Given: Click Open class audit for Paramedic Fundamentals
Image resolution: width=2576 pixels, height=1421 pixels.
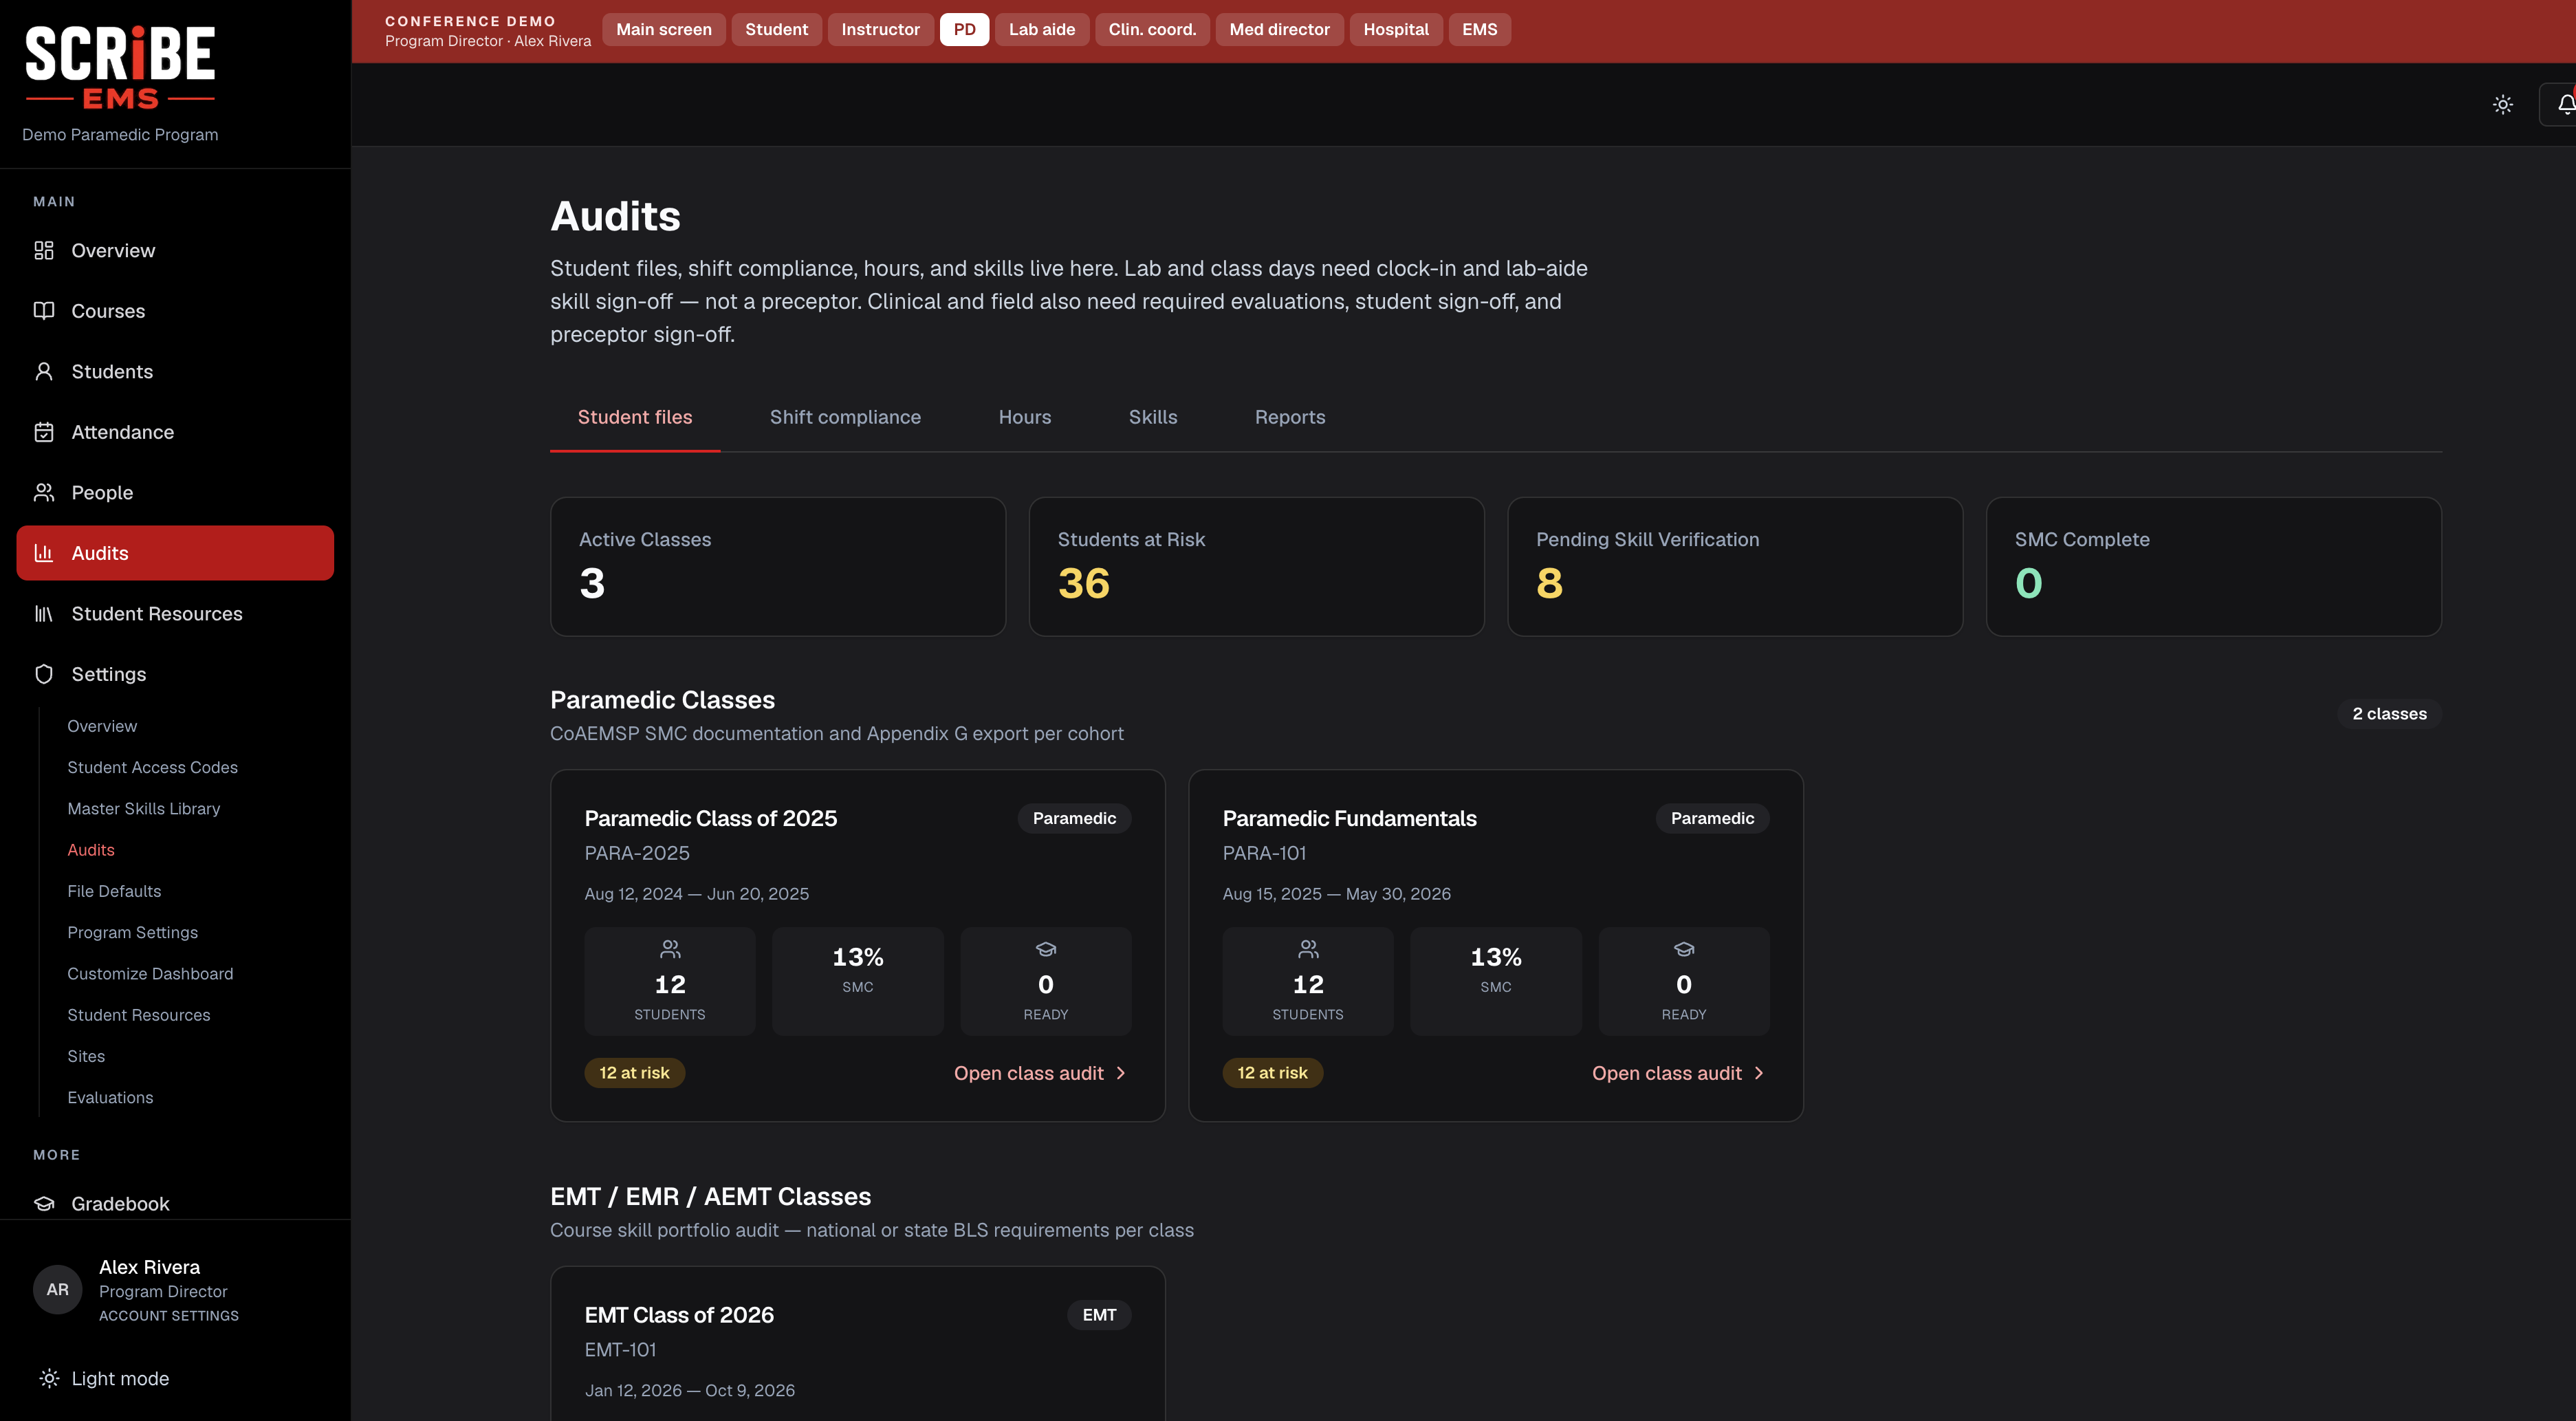Looking at the screenshot, I should 1678,1073.
